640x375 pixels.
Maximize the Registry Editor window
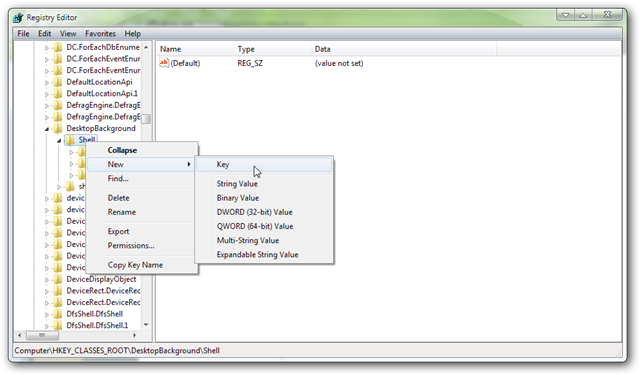pyautogui.click(x=583, y=15)
